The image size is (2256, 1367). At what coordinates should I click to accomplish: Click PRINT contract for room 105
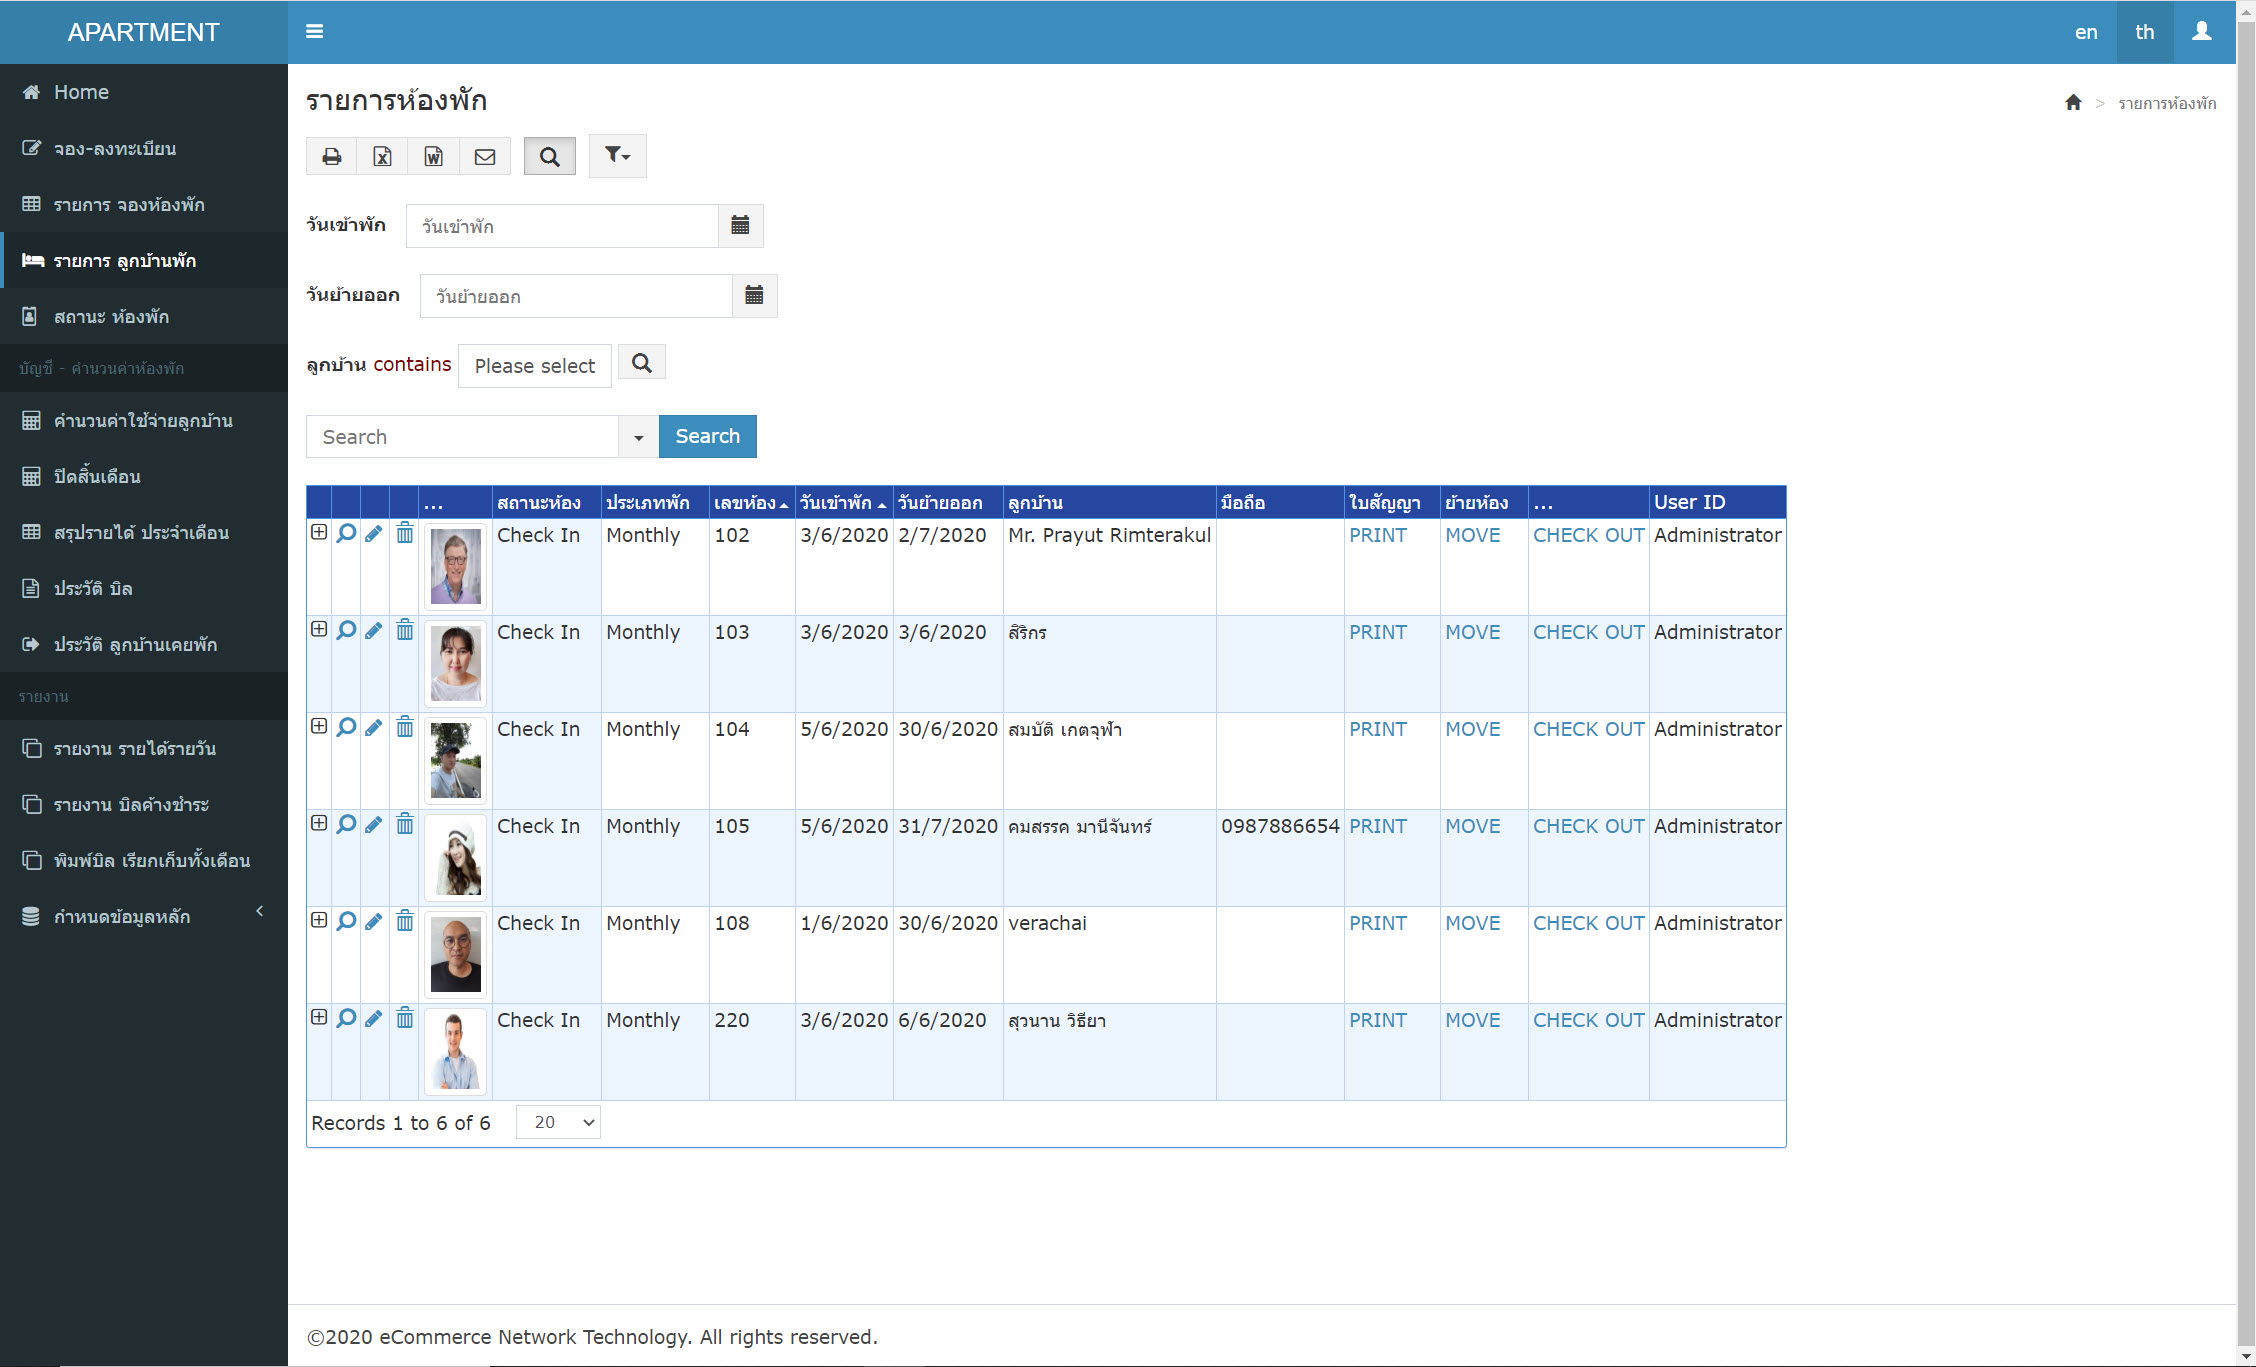pyautogui.click(x=1377, y=826)
